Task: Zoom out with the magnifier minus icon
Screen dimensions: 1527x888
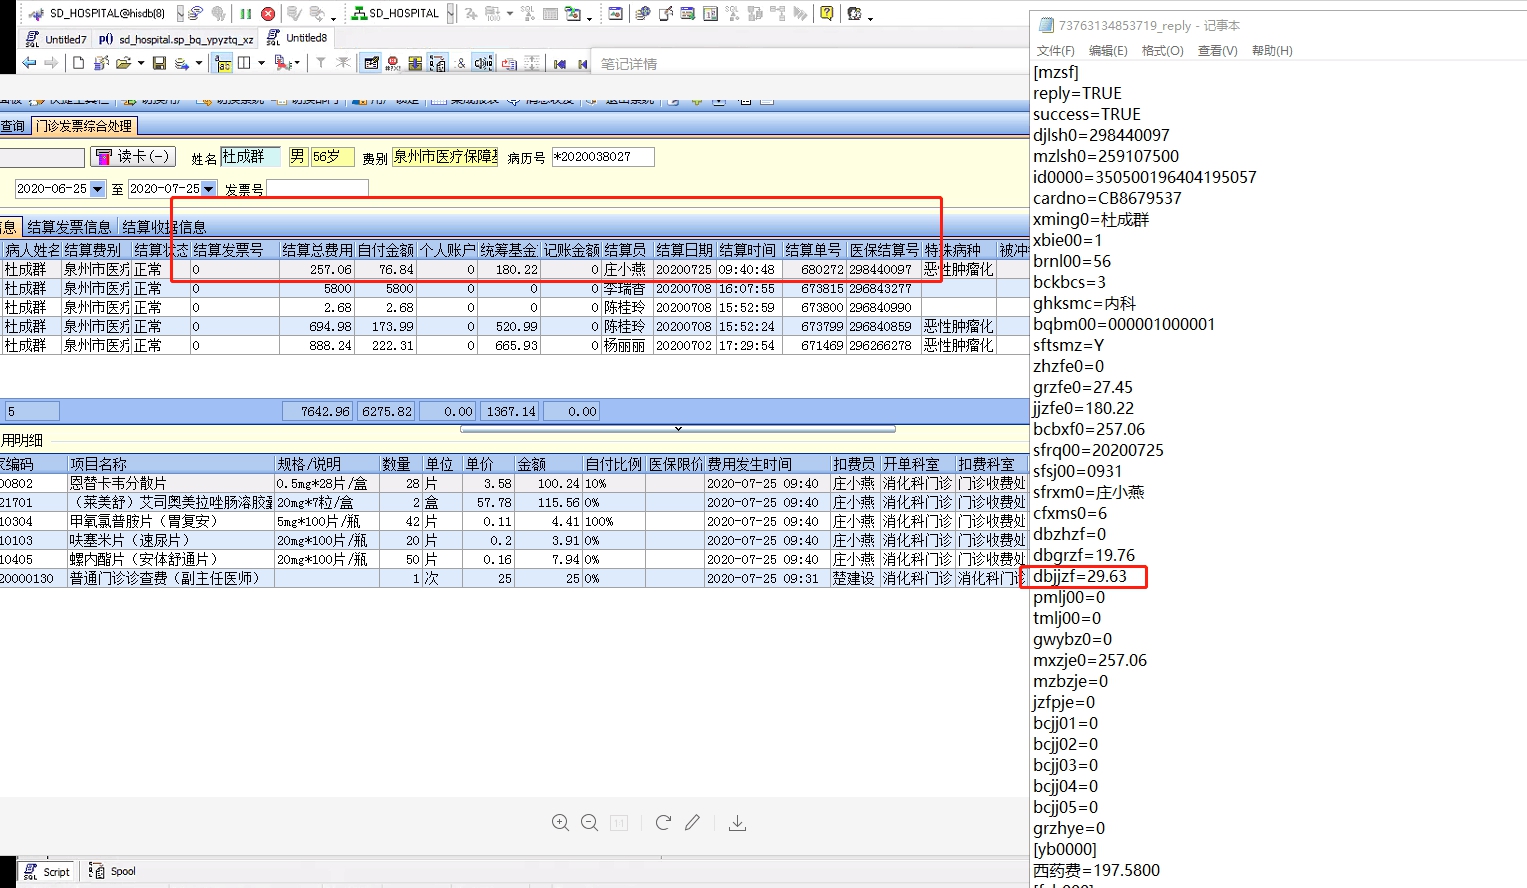Action: [589, 823]
